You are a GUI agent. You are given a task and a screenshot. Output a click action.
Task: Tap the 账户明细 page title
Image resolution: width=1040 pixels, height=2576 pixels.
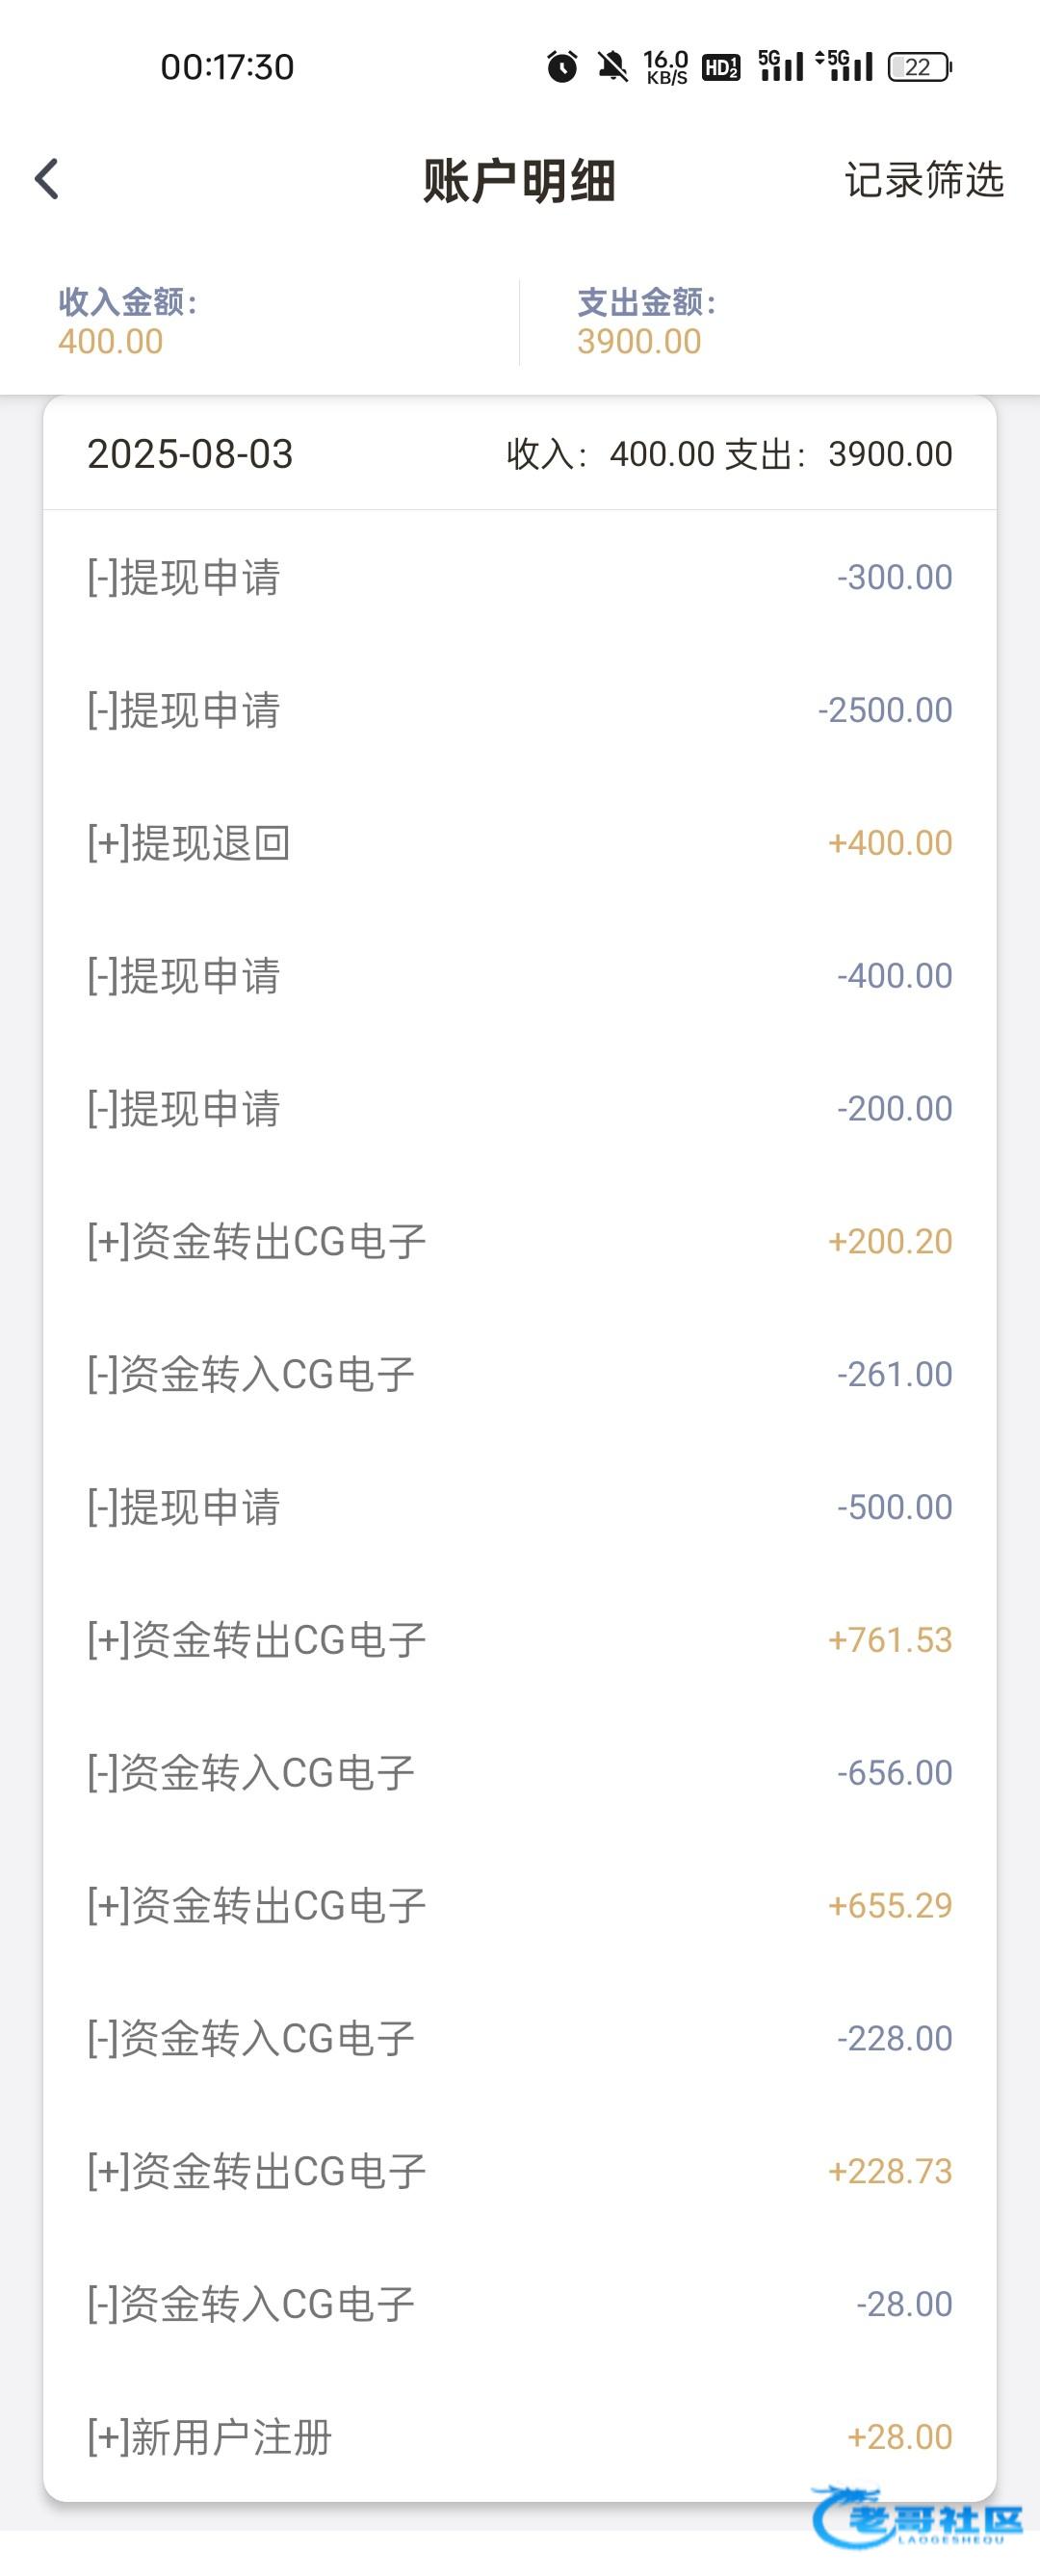click(519, 181)
